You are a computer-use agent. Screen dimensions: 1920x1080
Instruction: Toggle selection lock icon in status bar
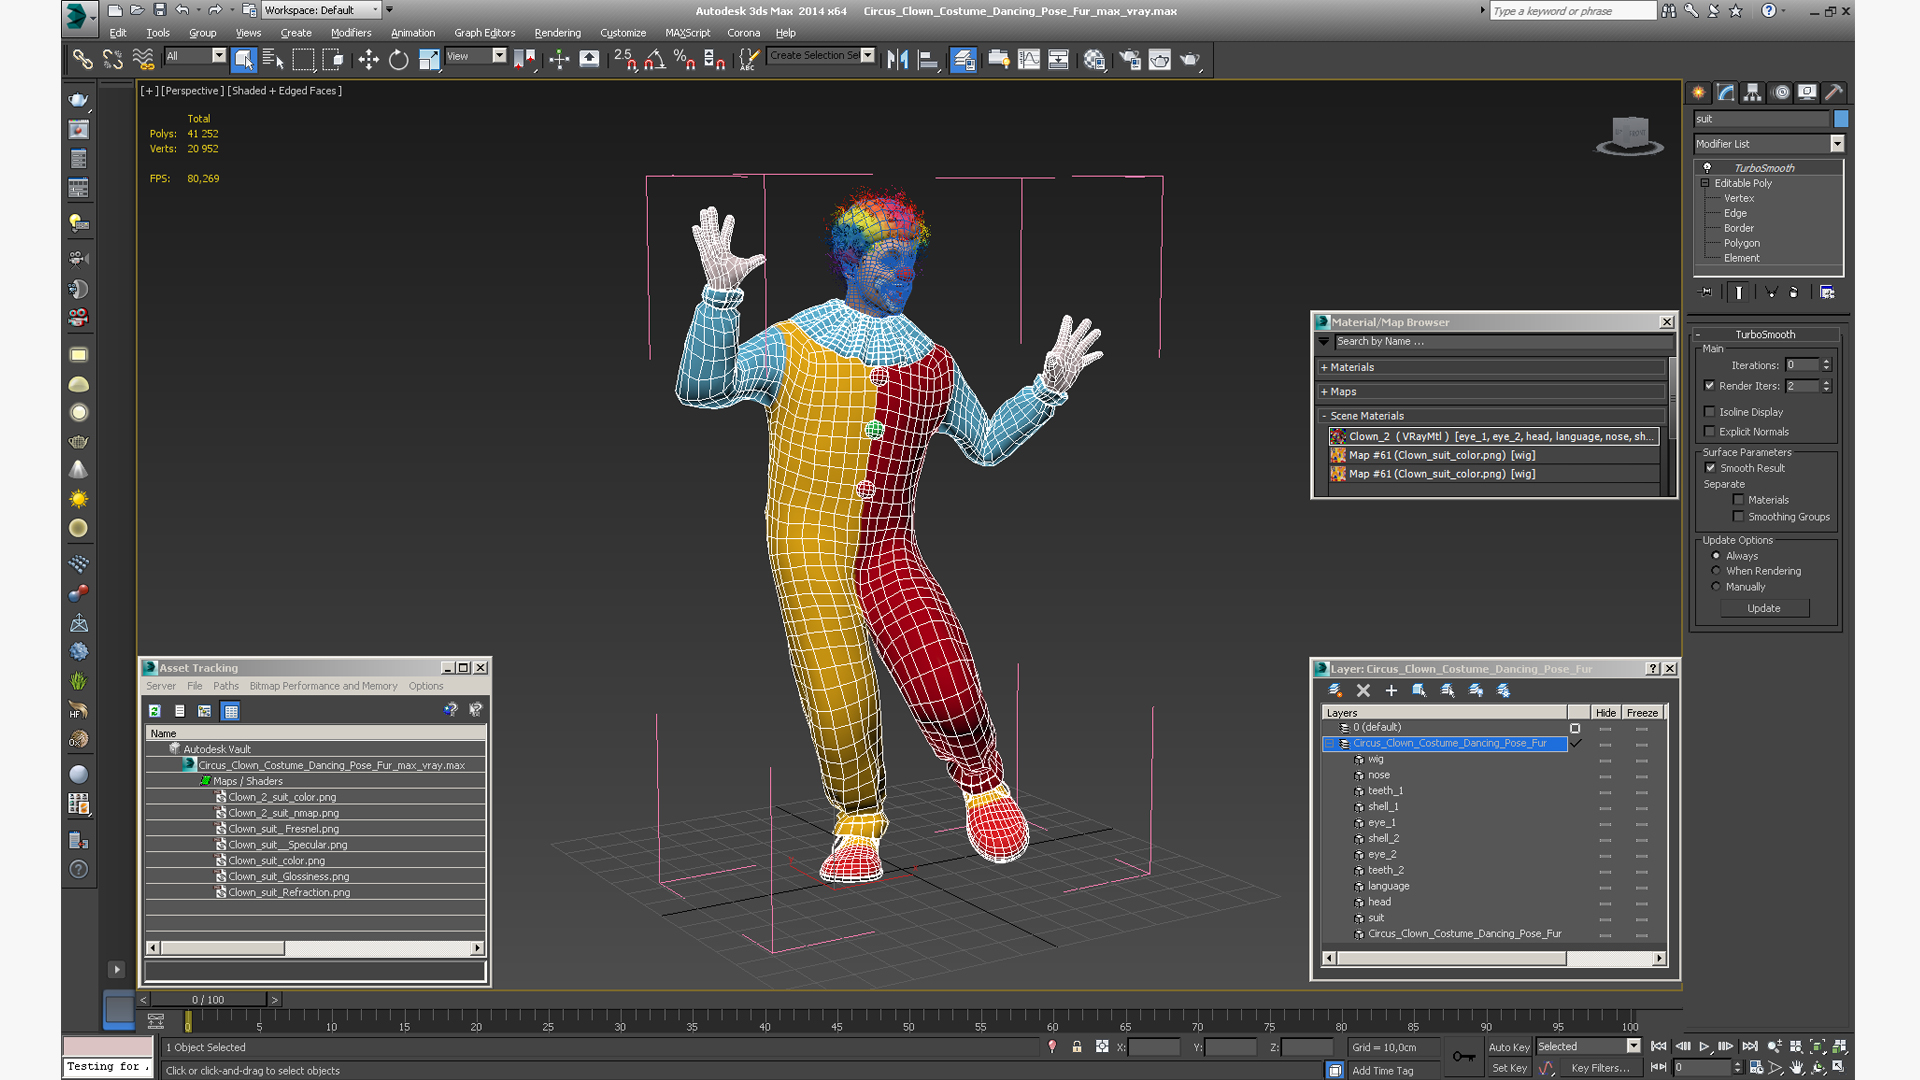click(1077, 1047)
